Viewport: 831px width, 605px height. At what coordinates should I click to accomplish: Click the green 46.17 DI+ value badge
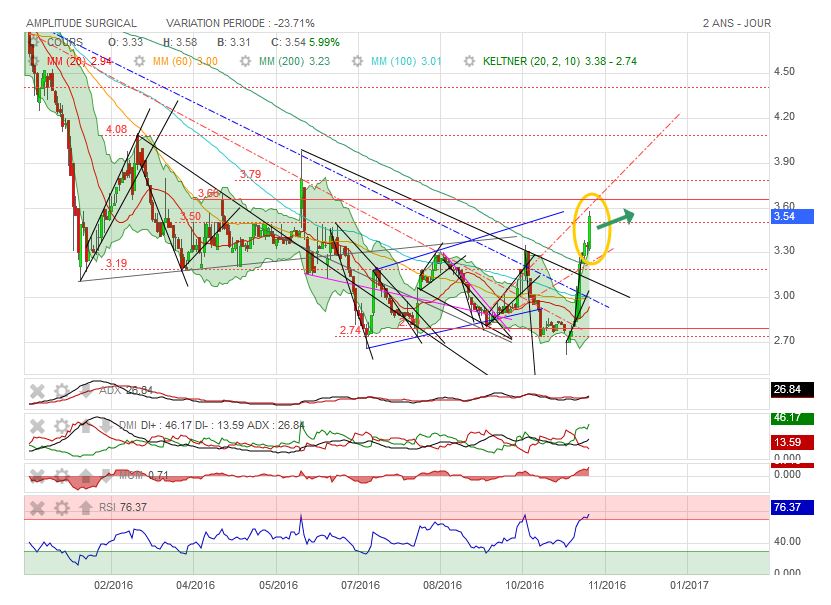click(792, 418)
